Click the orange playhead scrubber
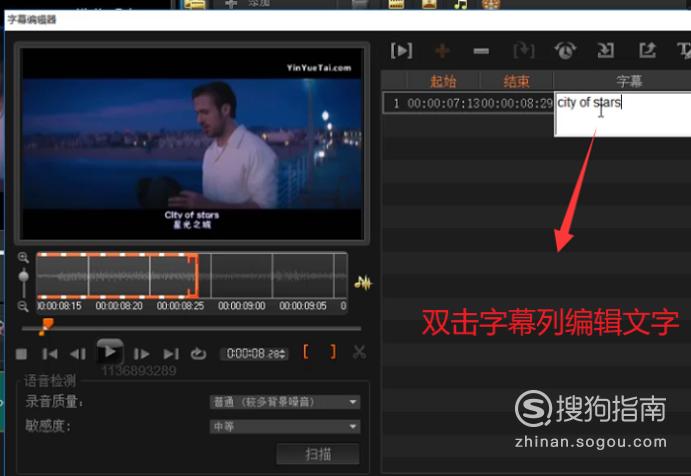691x476 pixels. (x=46, y=326)
